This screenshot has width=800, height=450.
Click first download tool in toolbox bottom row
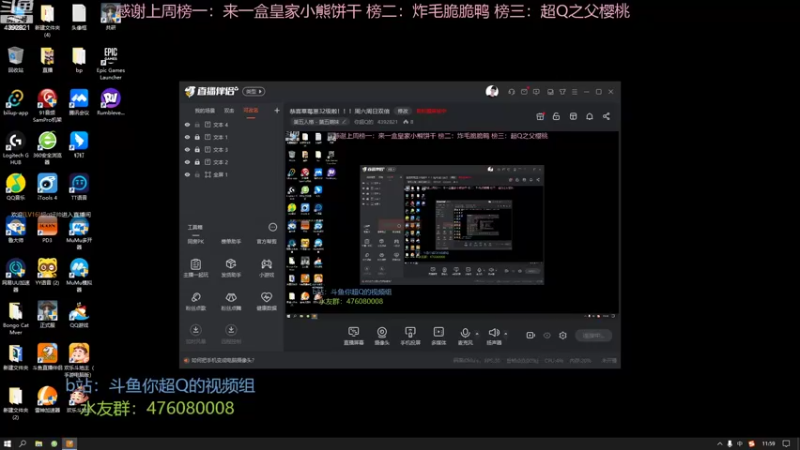tap(195, 334)
